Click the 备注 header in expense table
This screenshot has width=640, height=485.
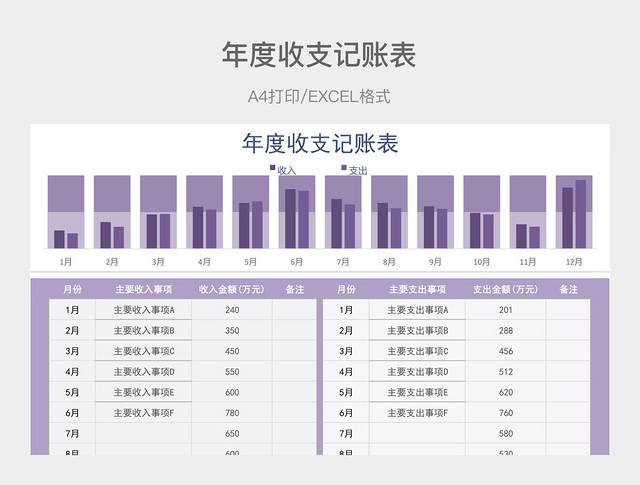point(569,289)
